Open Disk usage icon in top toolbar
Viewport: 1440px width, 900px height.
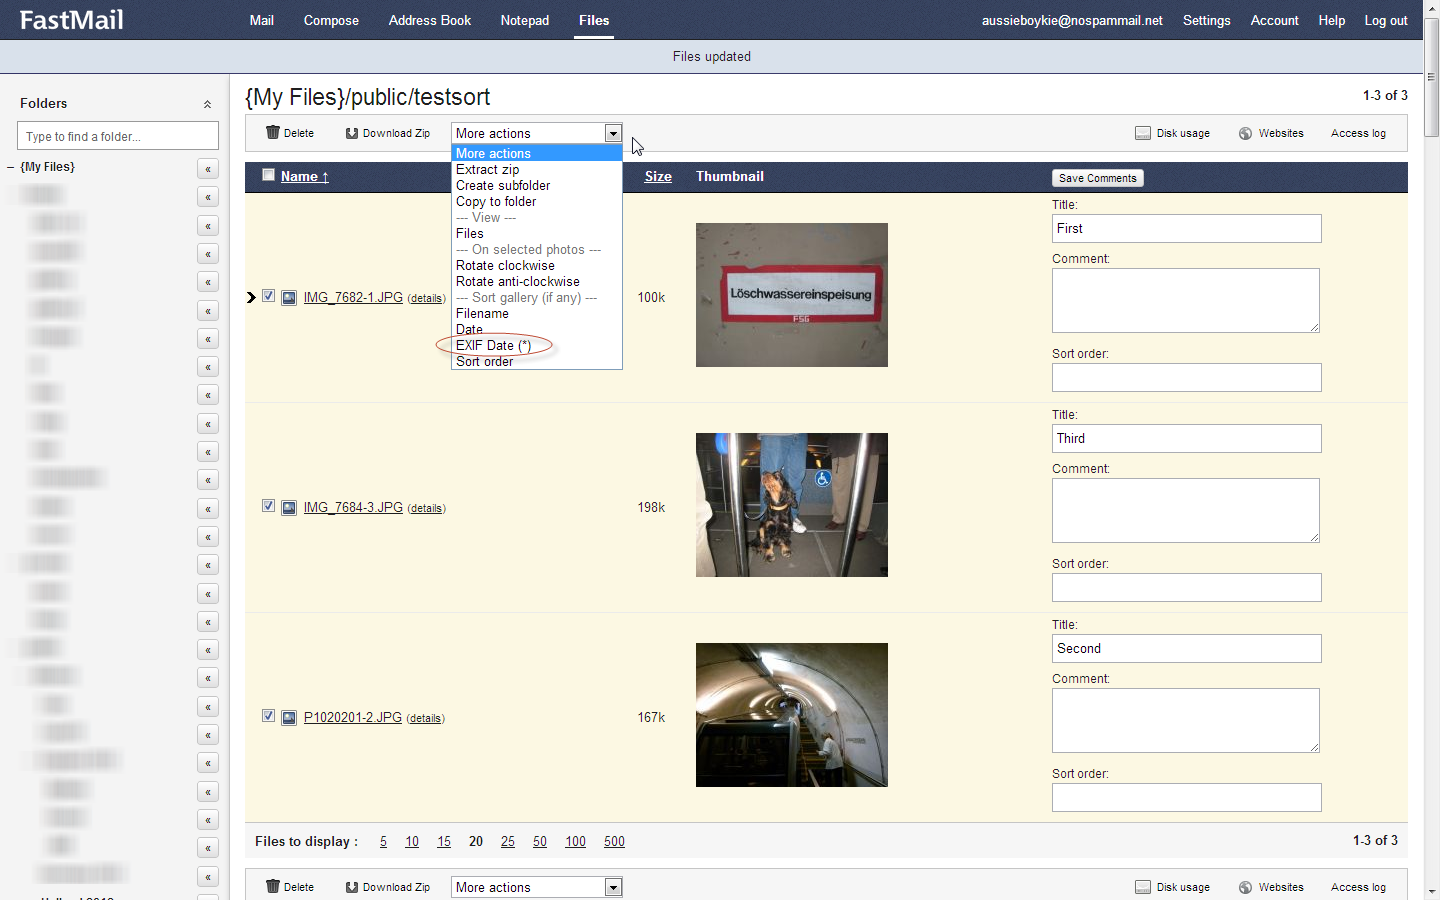1143,133
